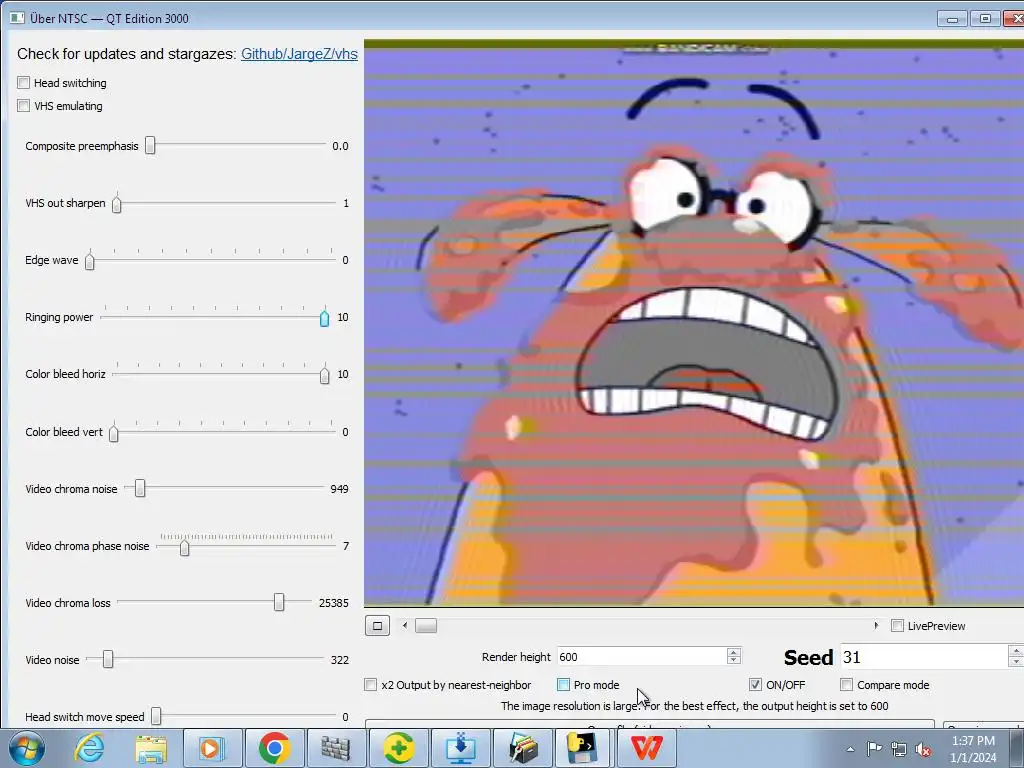
Task: Click the Über NTSC window title icon
Action: click(x=16, y=18)
